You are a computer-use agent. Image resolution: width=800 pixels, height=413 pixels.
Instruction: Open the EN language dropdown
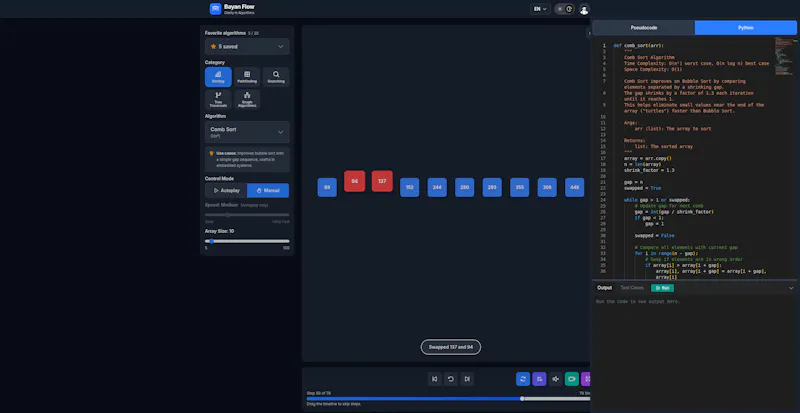coord(540,9)
